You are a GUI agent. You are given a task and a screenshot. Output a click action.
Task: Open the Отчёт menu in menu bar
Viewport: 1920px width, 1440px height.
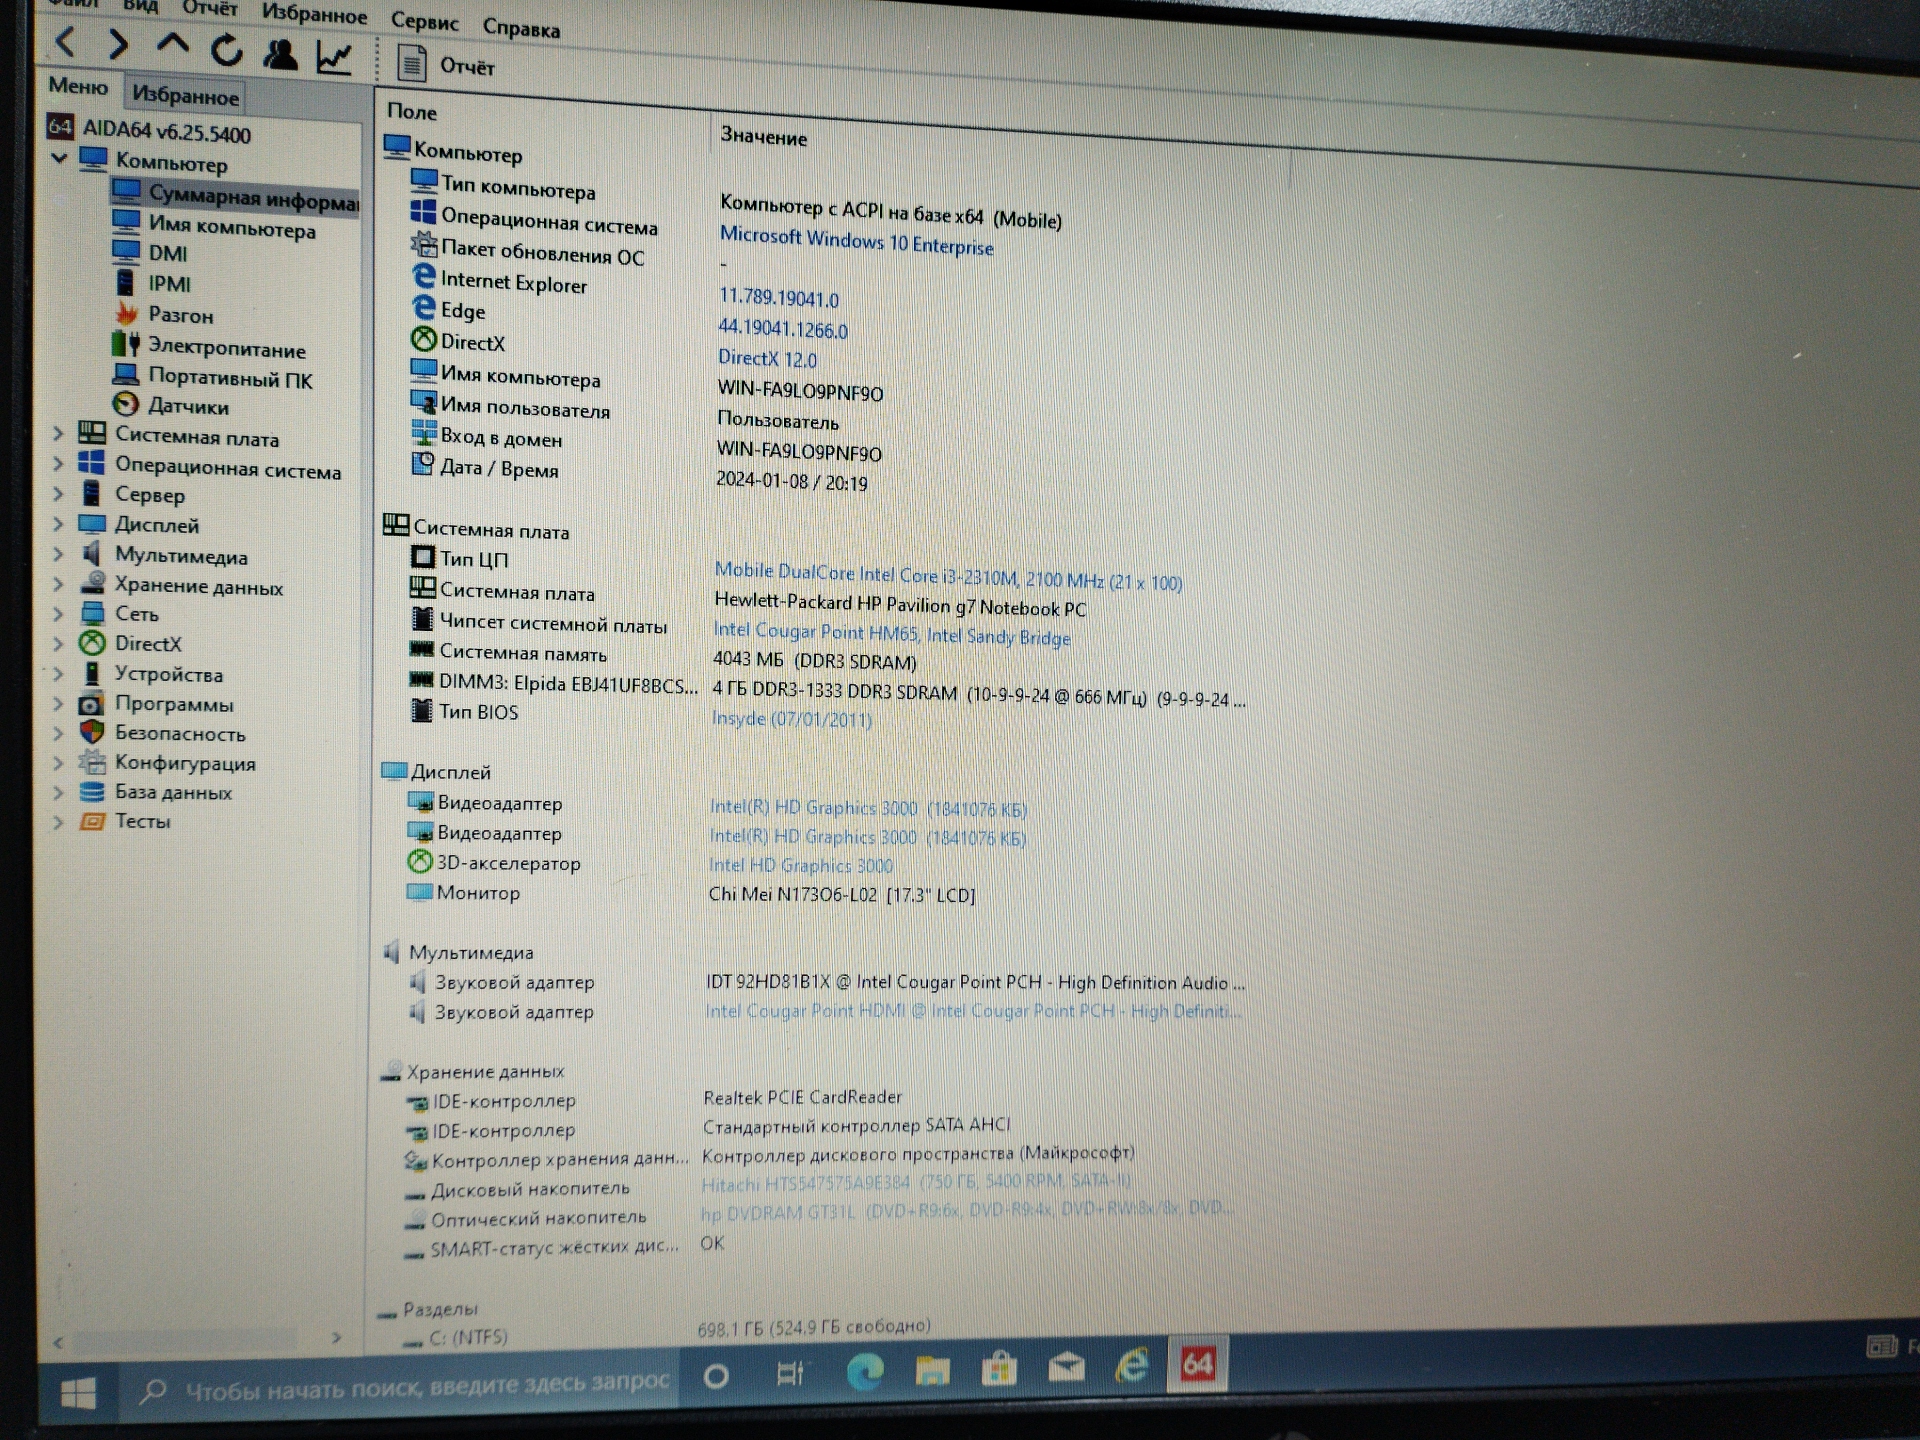pos(209,9)
